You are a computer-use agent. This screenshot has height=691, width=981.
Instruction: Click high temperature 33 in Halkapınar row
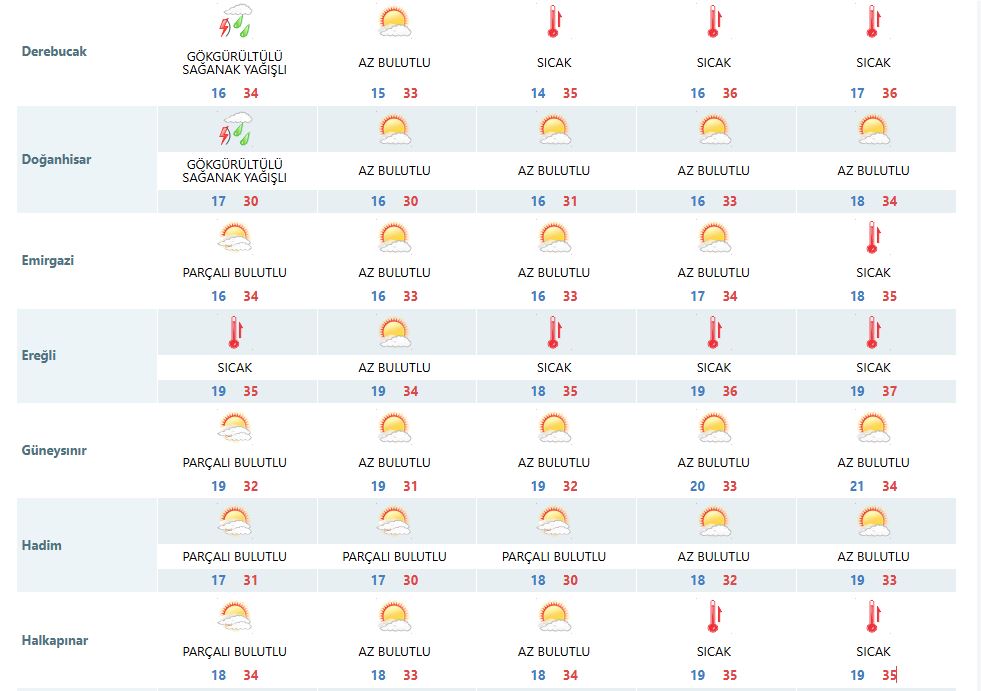410,675
